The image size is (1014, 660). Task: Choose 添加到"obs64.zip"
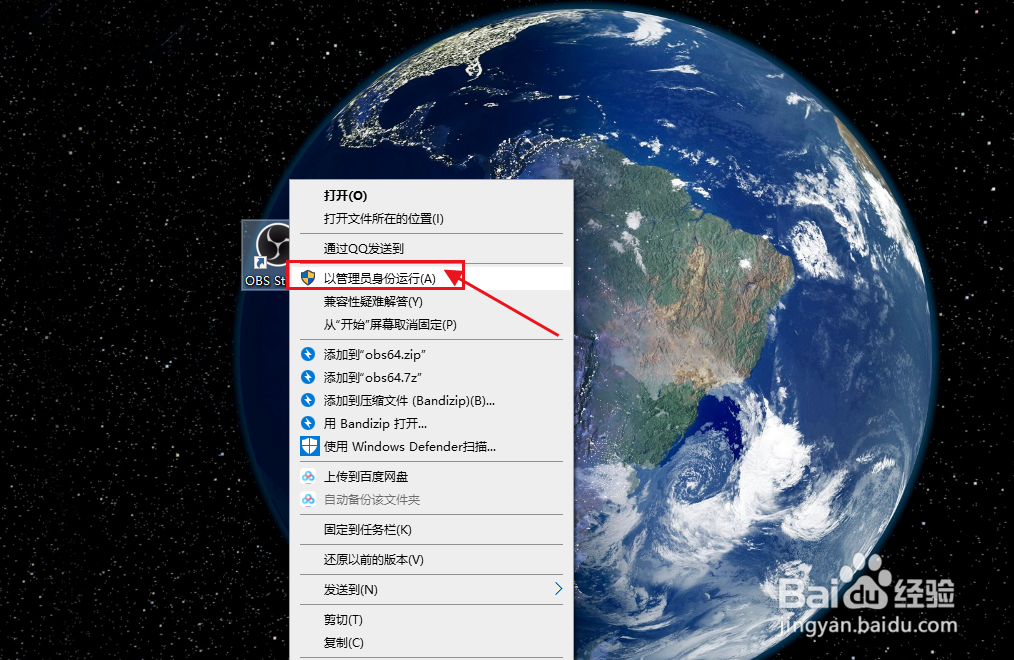[431, 354]
